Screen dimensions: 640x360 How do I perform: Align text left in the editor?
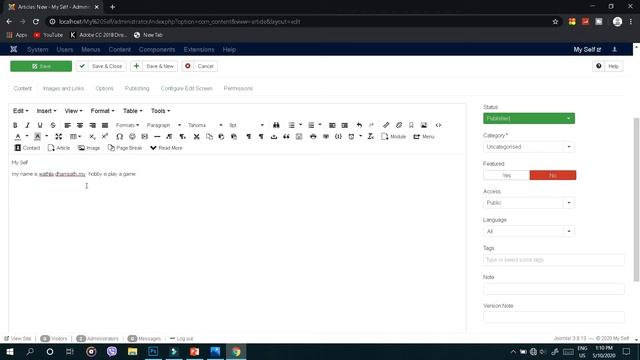coord(67,125)
